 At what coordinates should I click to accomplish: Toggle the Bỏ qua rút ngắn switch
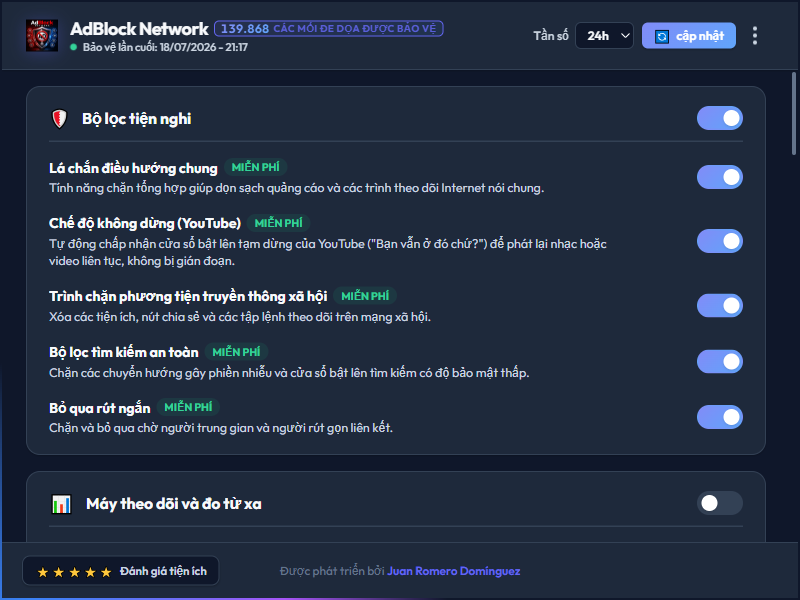pyautogui.click(x=719, y=417)
